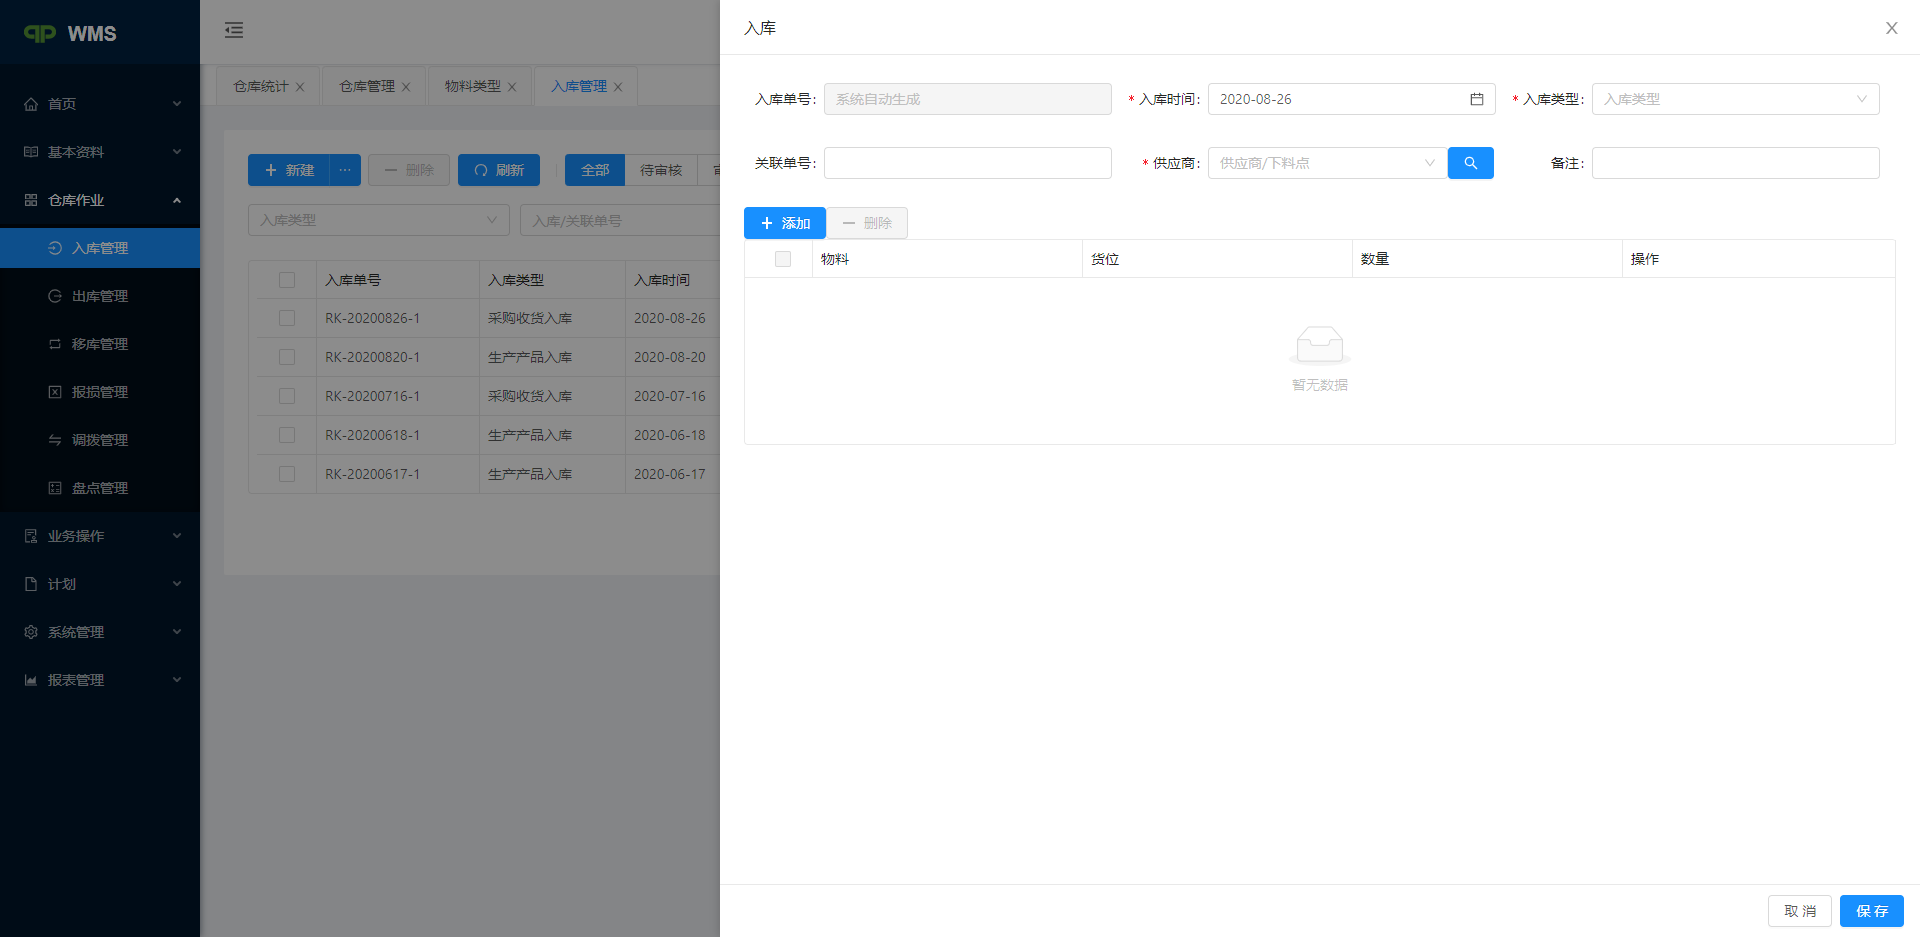Image resolution: width=1920 pixels, height=937 pixels.
Task: Expand the 业务操作 menu chevron
Action: click(177, 536)
